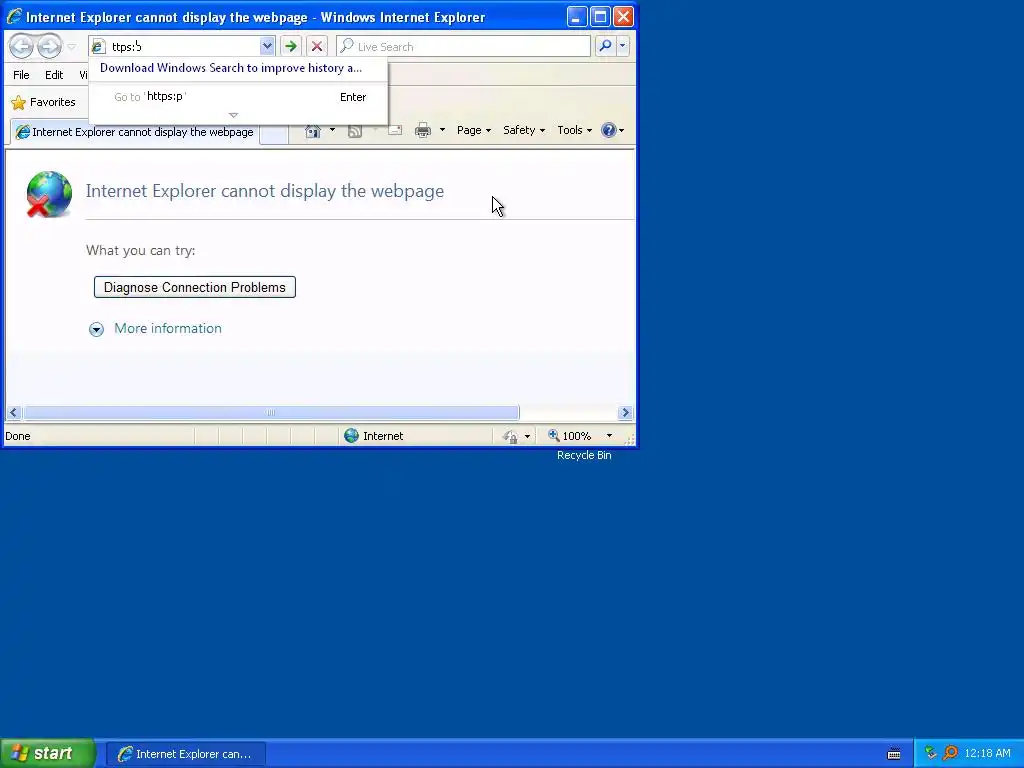Open the recent pages dropdown arrow
The width and height of the screenshot is (1024, 768).
(x=72, y=47)
